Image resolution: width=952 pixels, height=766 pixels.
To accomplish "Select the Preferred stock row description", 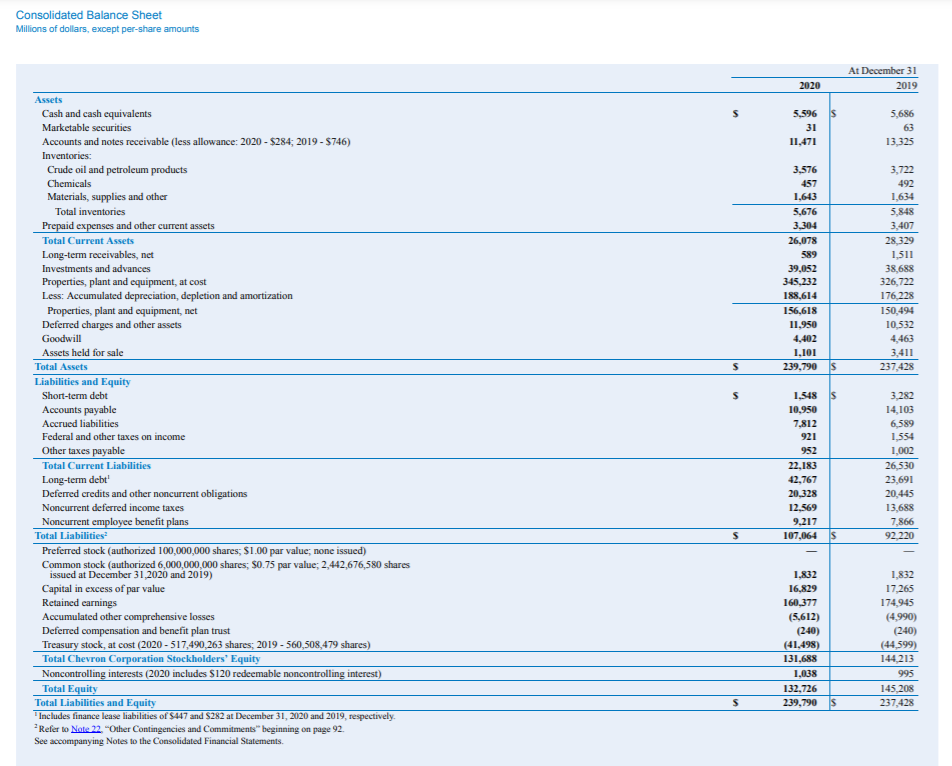I will (204, 551).
